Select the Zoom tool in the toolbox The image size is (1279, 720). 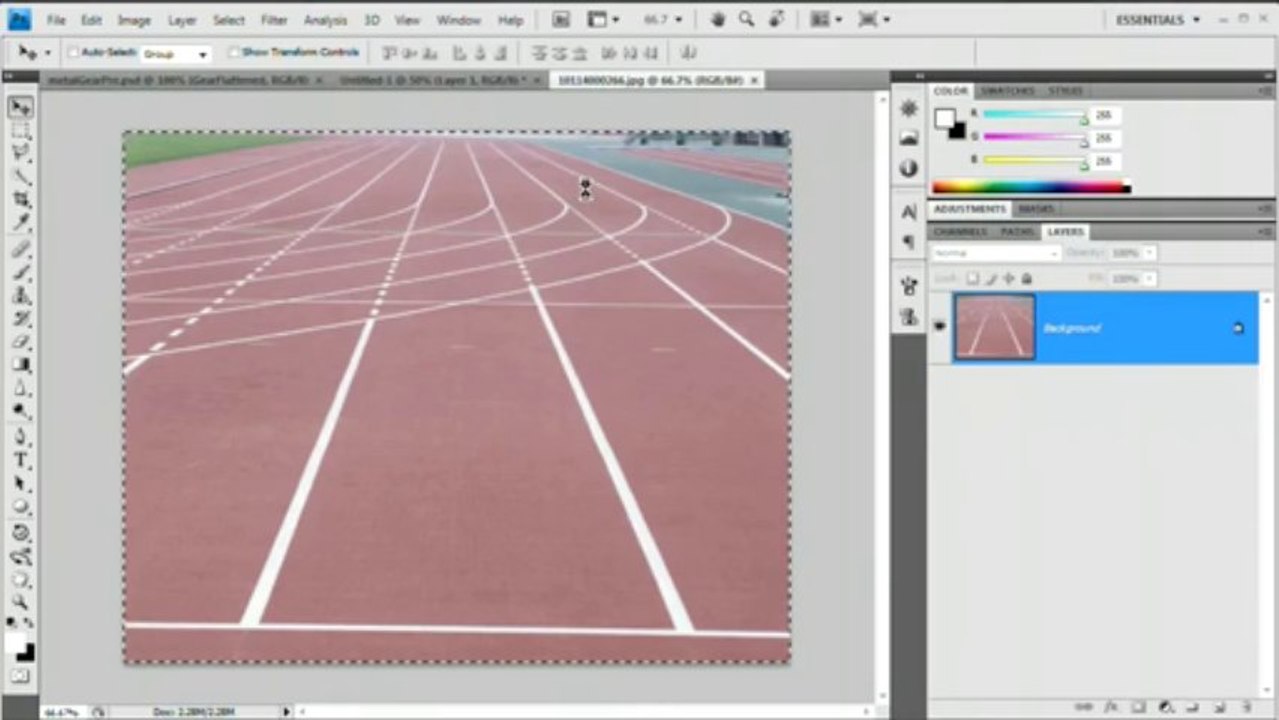coord(20,602)
